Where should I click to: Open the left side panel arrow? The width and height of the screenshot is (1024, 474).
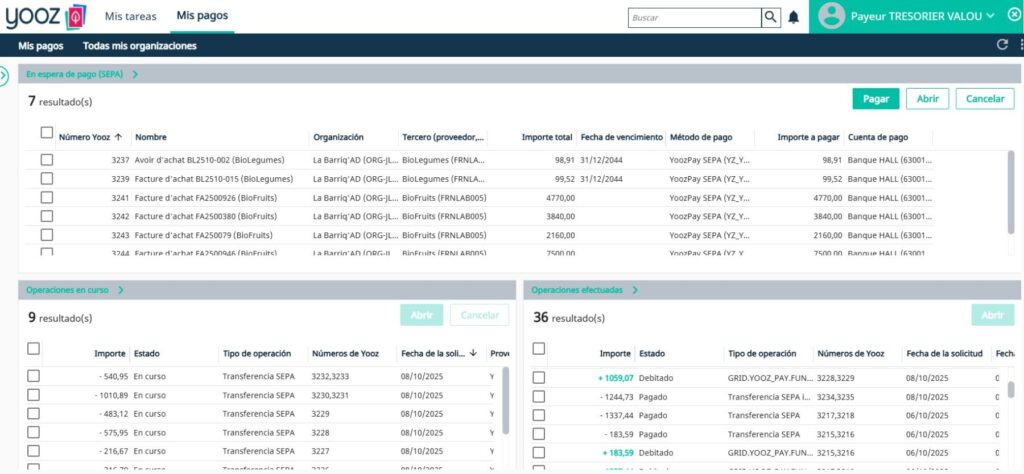(4, 75)
